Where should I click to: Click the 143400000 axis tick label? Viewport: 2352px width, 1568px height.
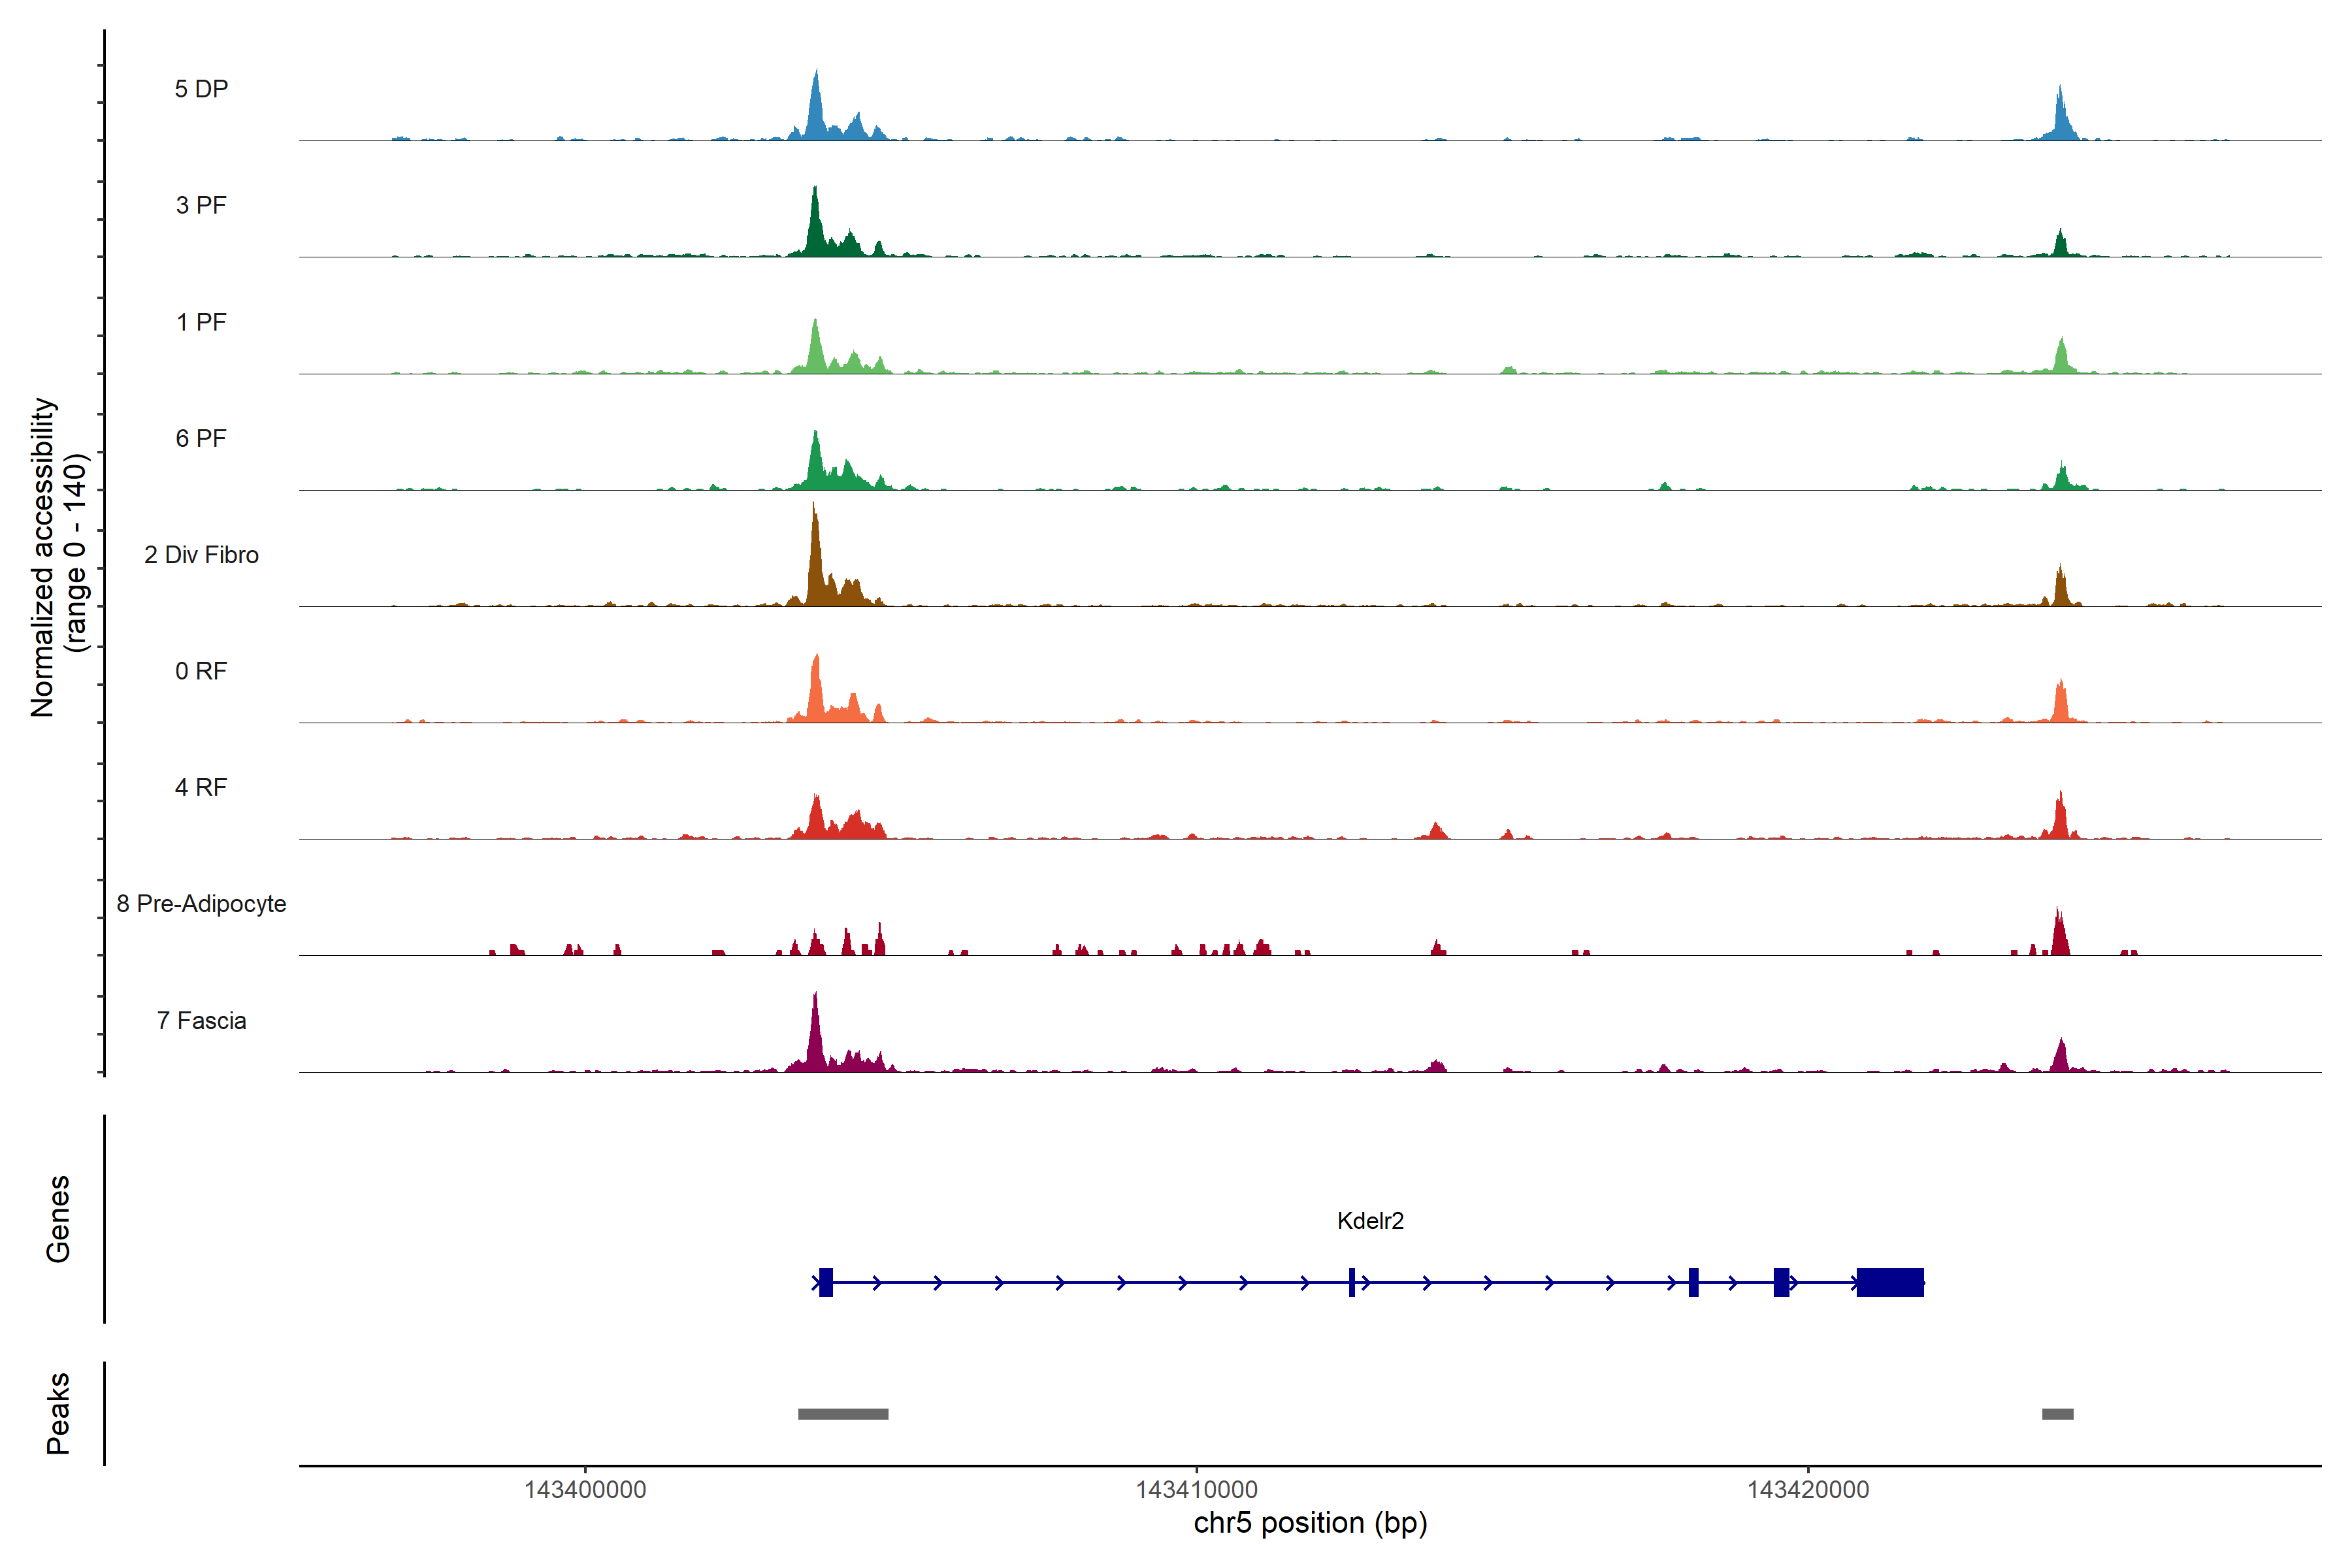(585, 1490)
